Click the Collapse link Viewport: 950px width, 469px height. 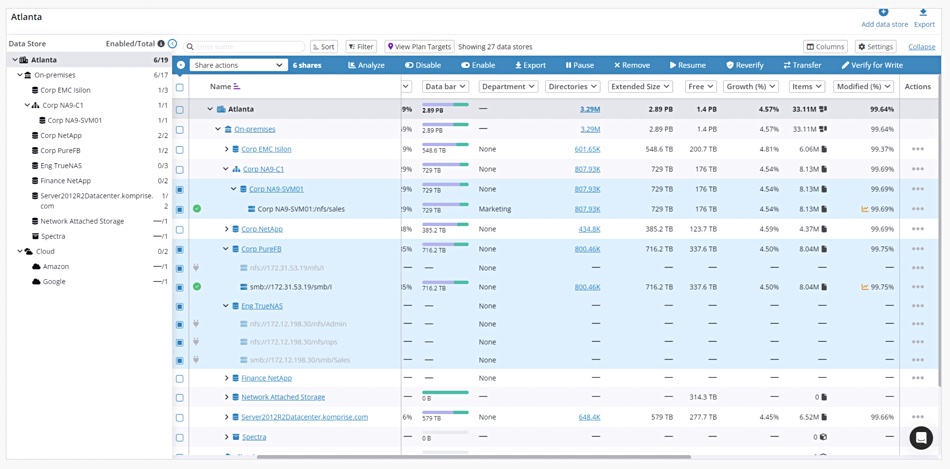[x=922, y=47]
